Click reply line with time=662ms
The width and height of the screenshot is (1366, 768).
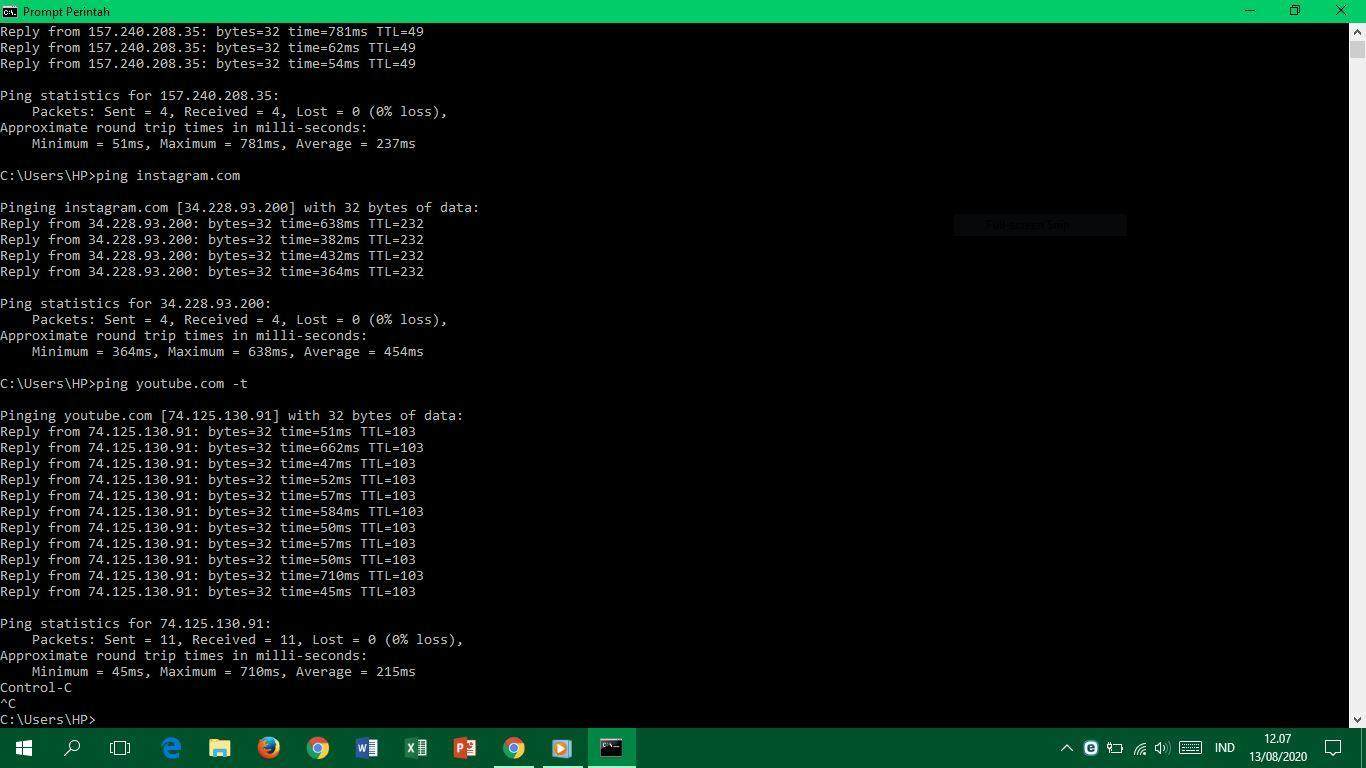pos(212,448)
